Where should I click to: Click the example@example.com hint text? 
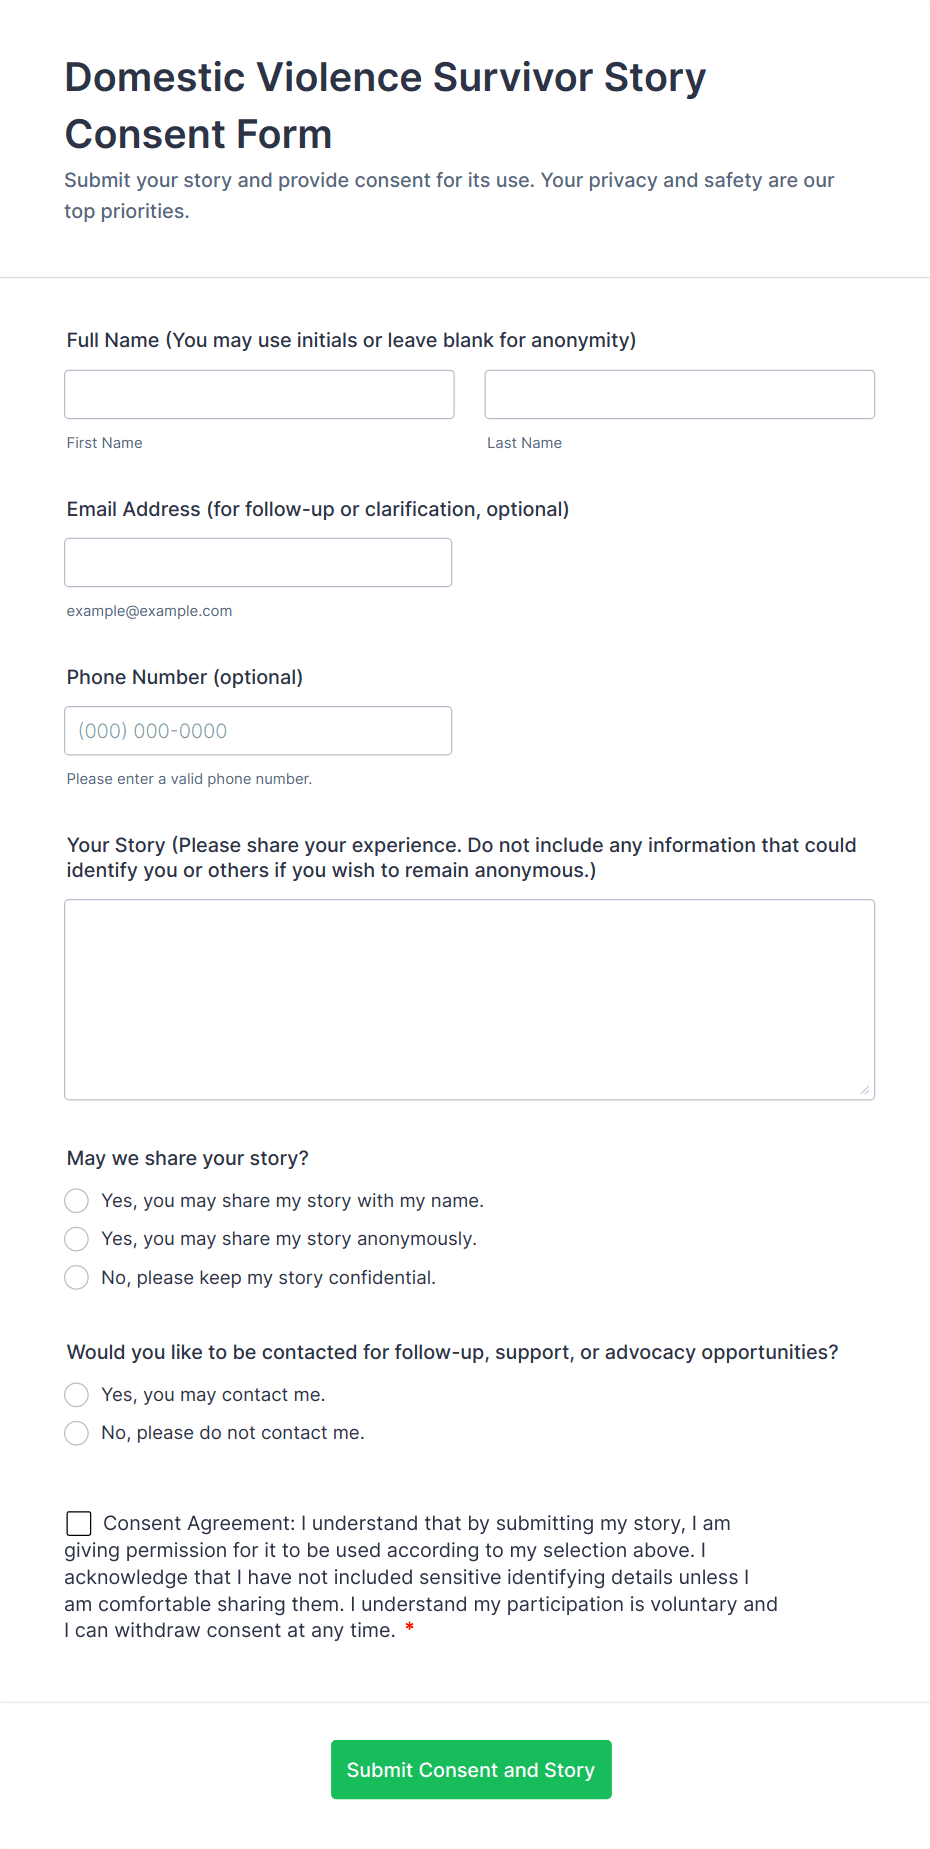150,611
